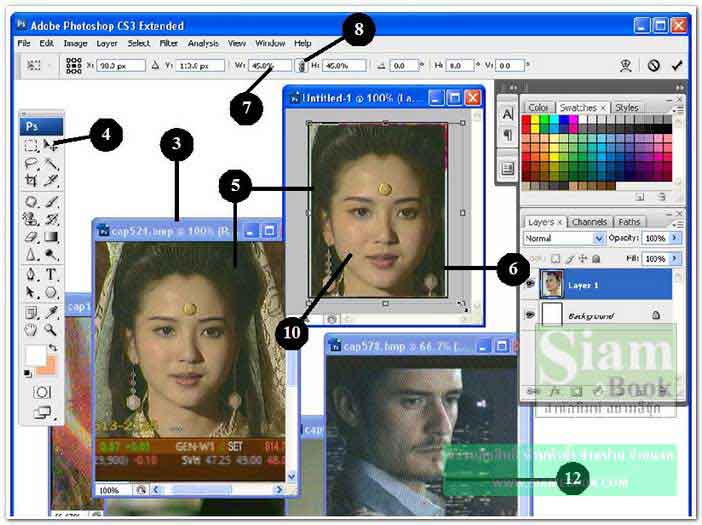Select the Crop tool
Screen dimensions: 702x525
point(31,180)
